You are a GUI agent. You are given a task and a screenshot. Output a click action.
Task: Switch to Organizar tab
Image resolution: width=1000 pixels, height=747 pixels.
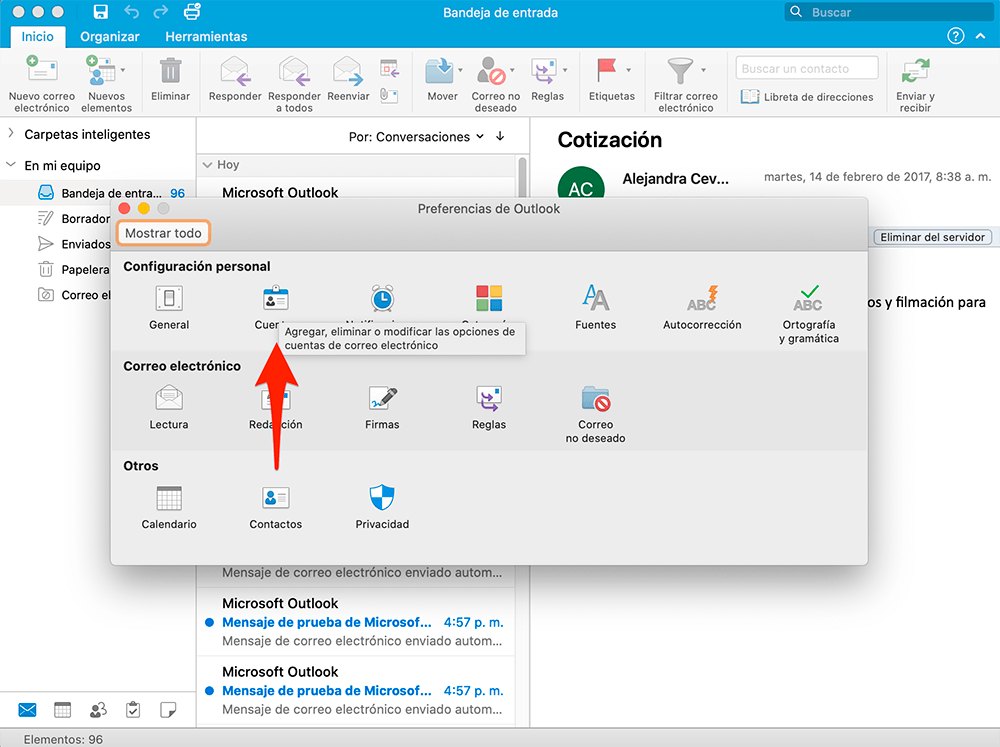pyautogui.click(x=110, y=36)
